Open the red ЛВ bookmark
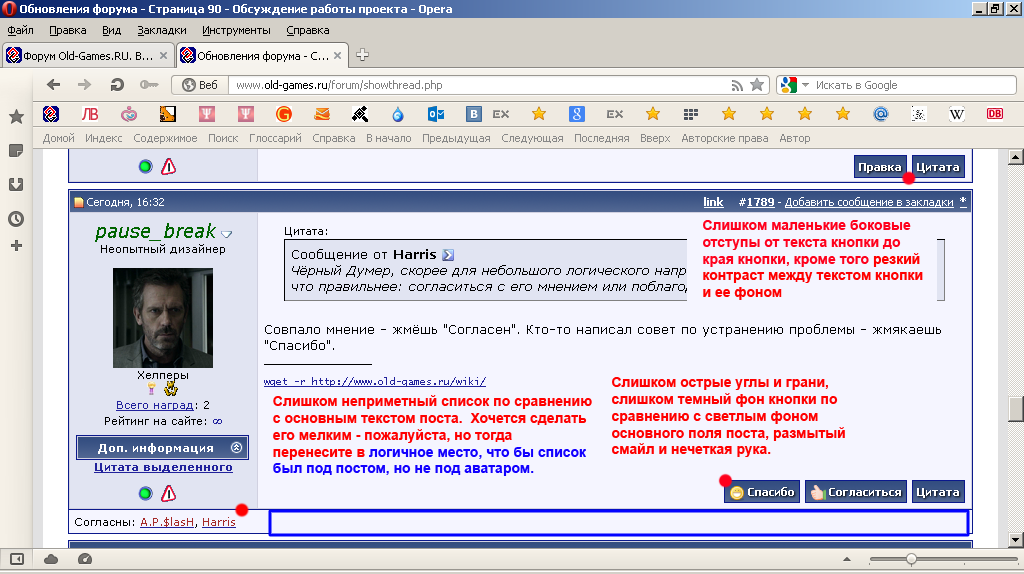Screen dimensions: 1024x574 pos(90,114)
